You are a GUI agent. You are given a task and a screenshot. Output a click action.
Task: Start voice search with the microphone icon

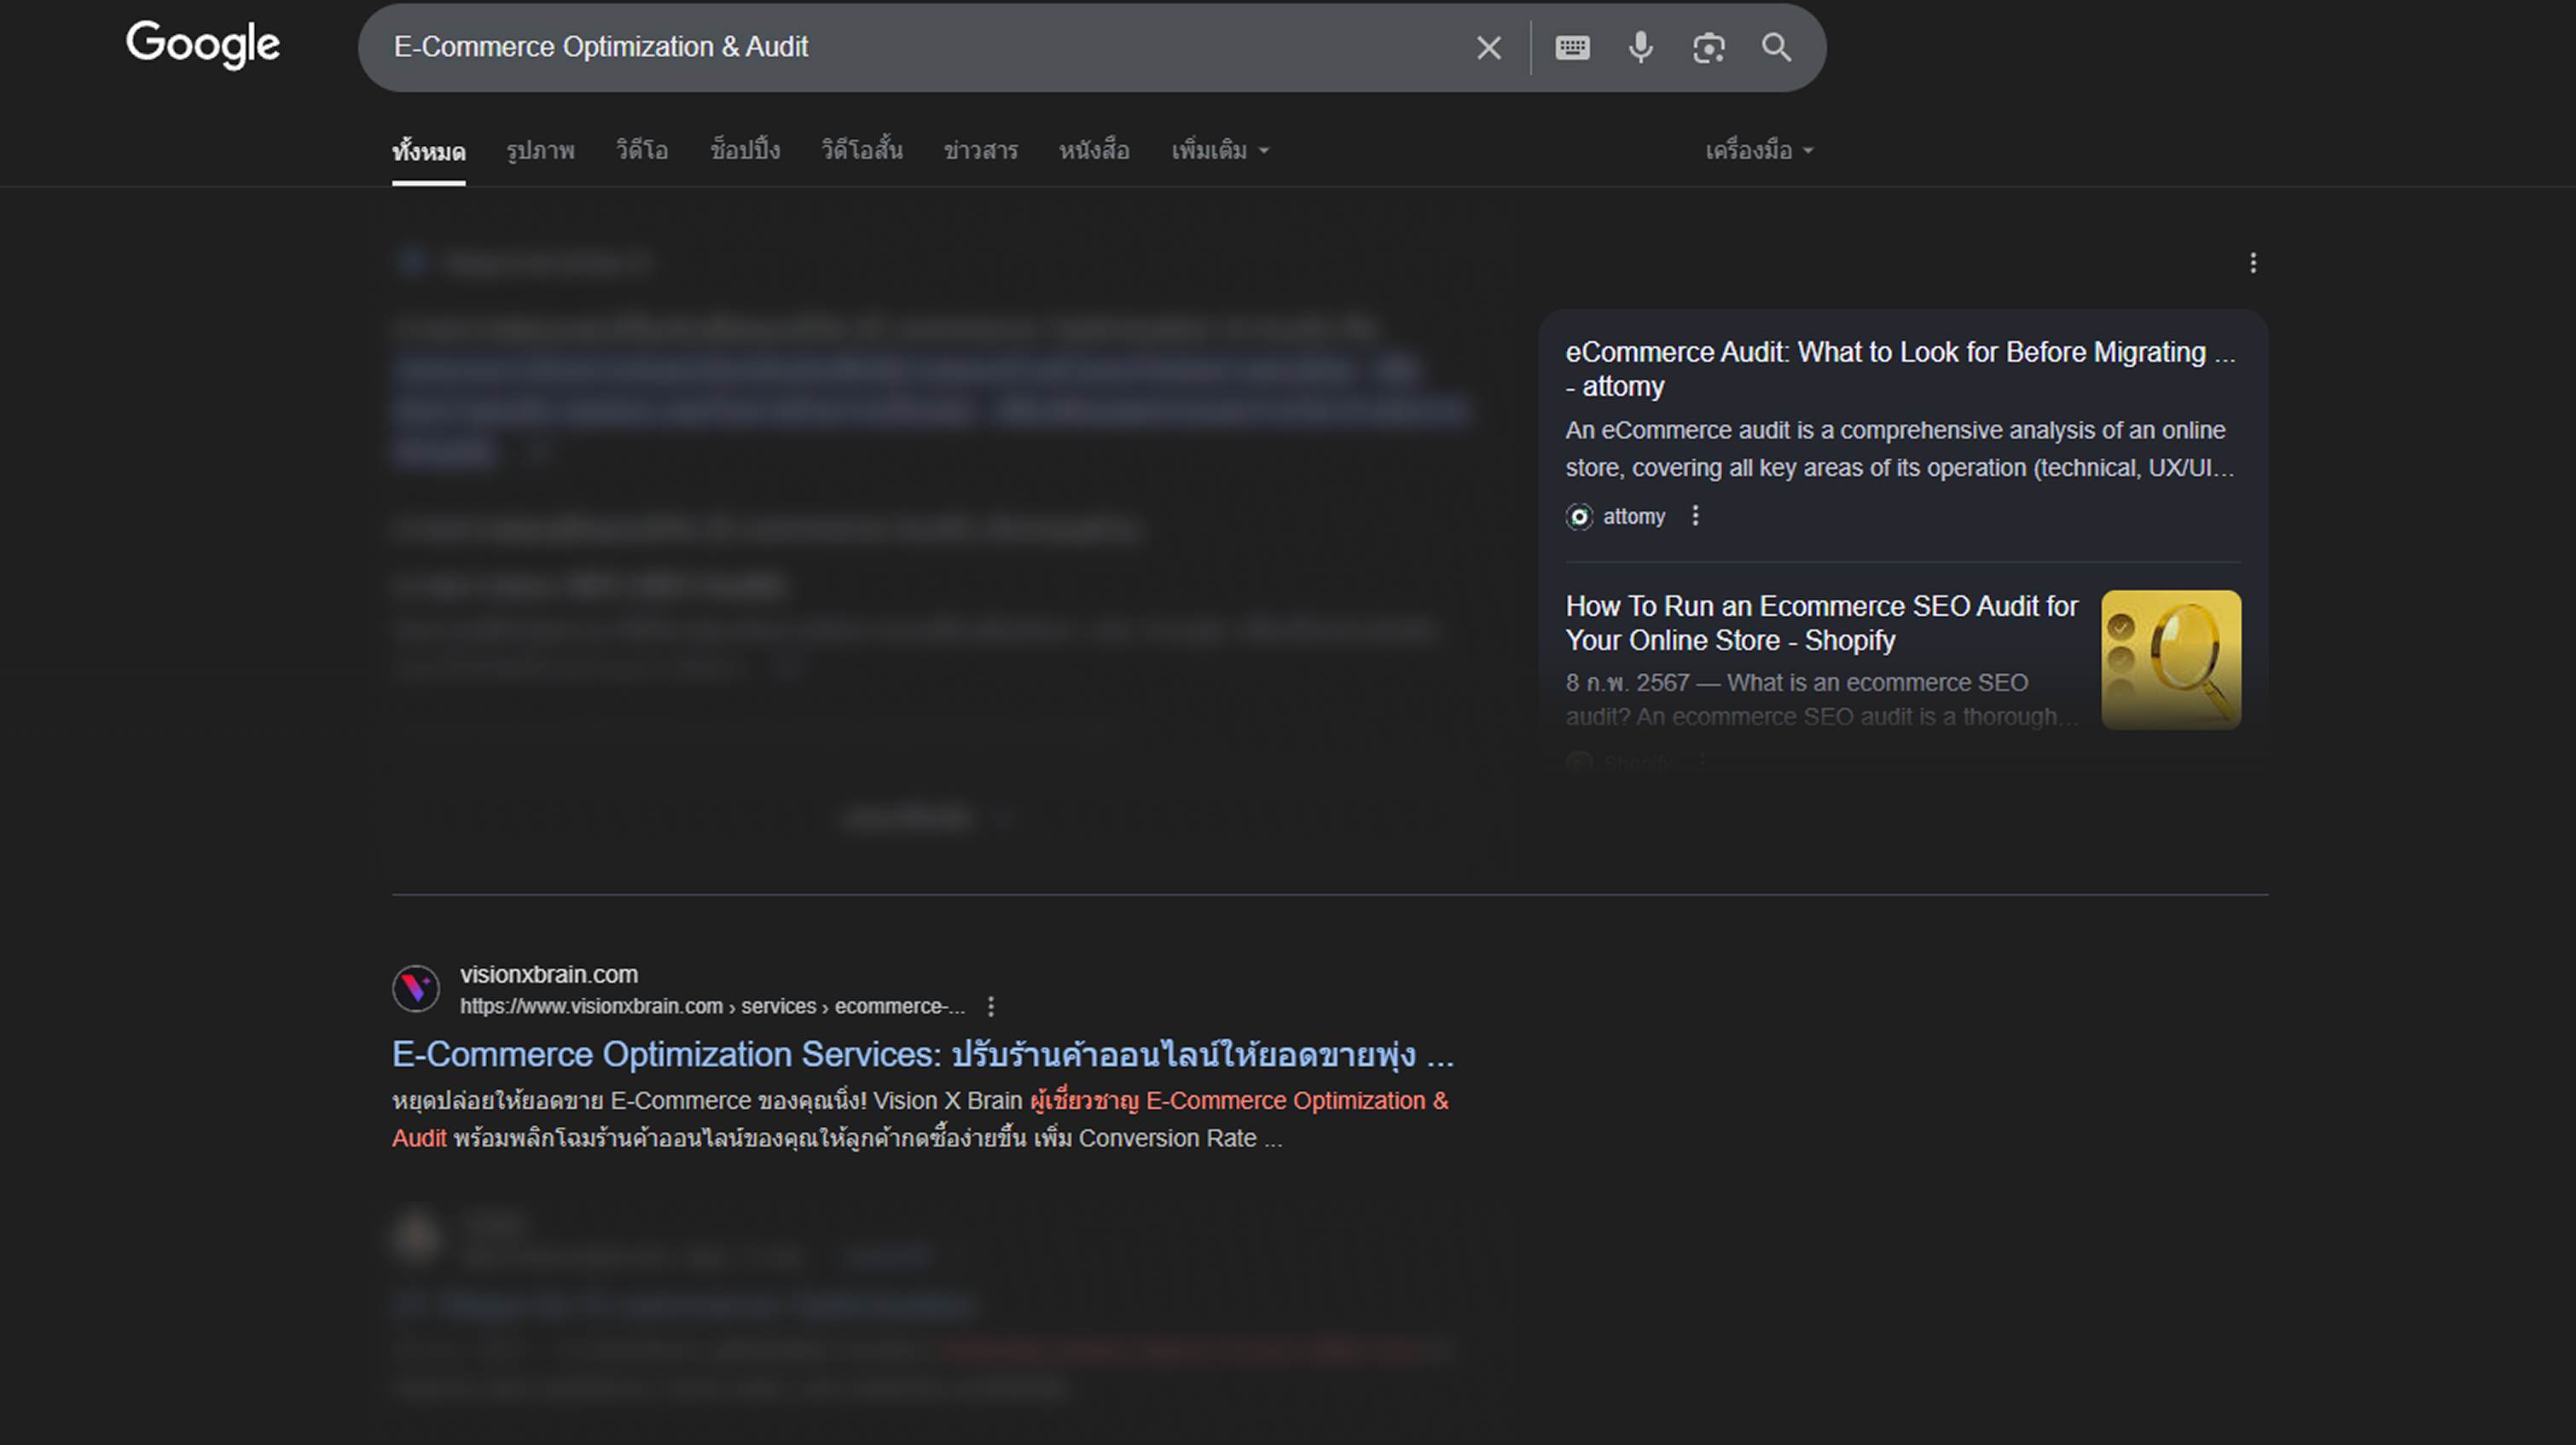click(1640, 47)
